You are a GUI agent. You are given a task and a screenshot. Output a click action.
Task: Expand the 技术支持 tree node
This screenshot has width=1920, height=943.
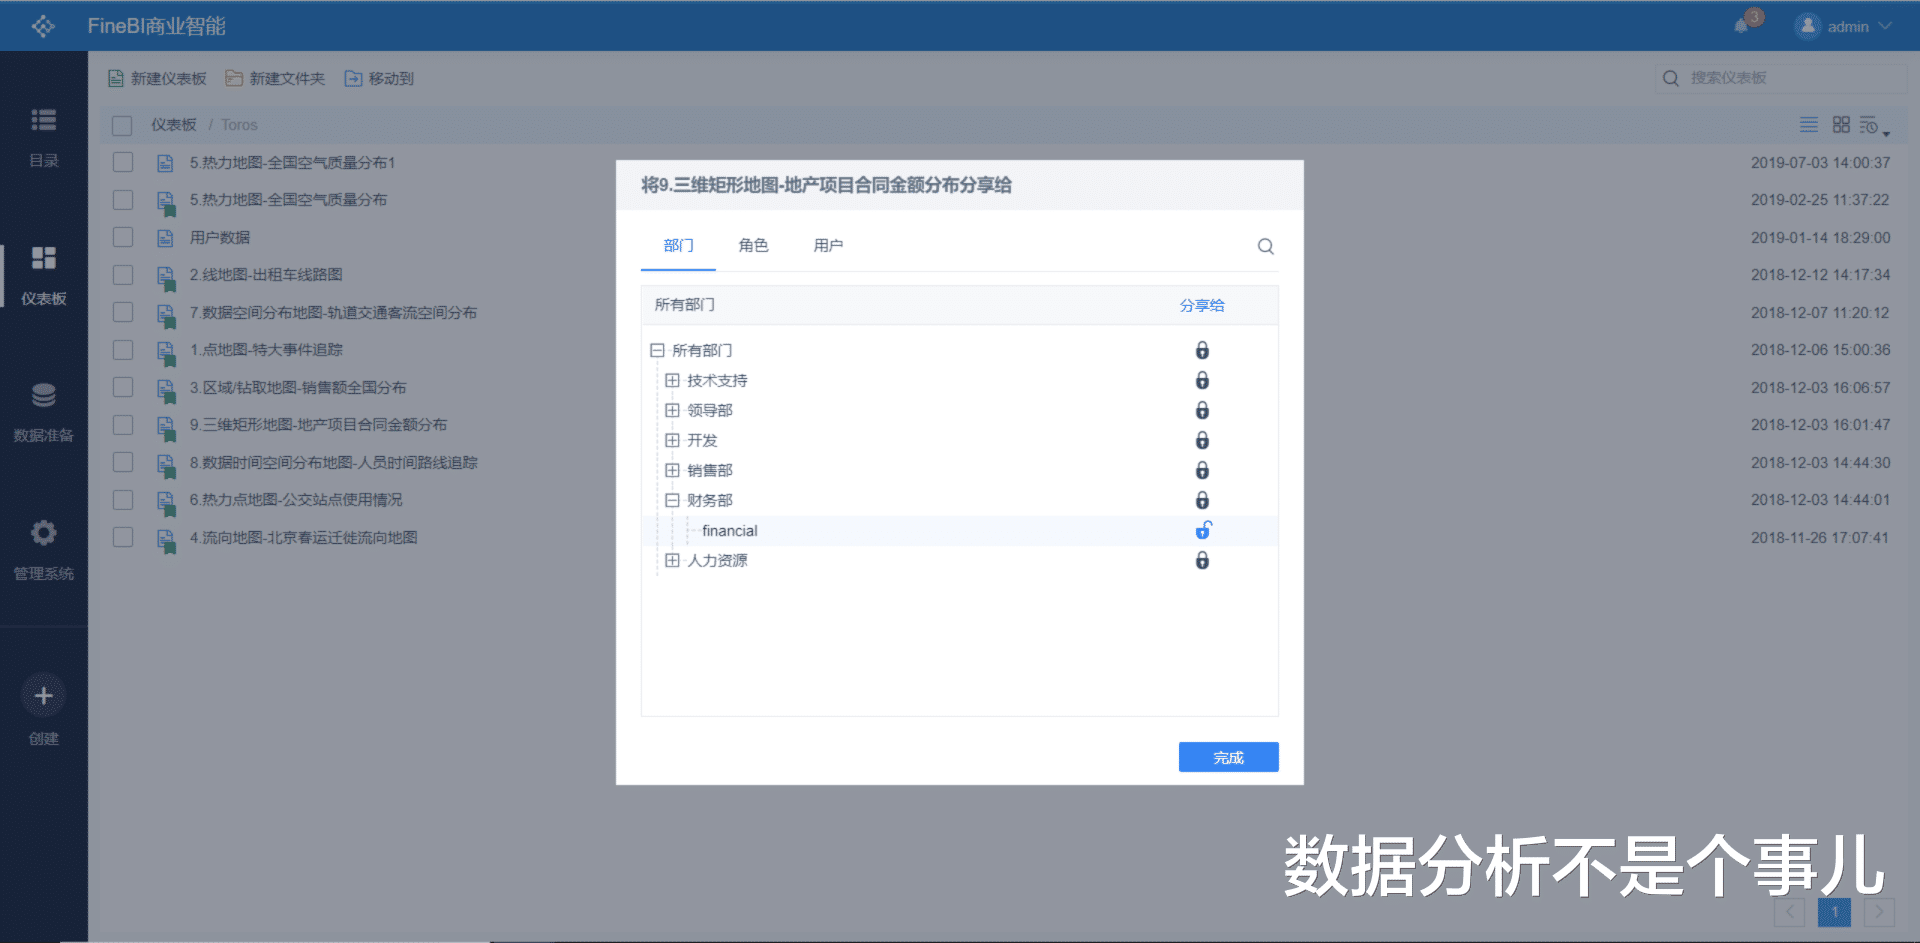pyautogui.click(x=672, y=380)
